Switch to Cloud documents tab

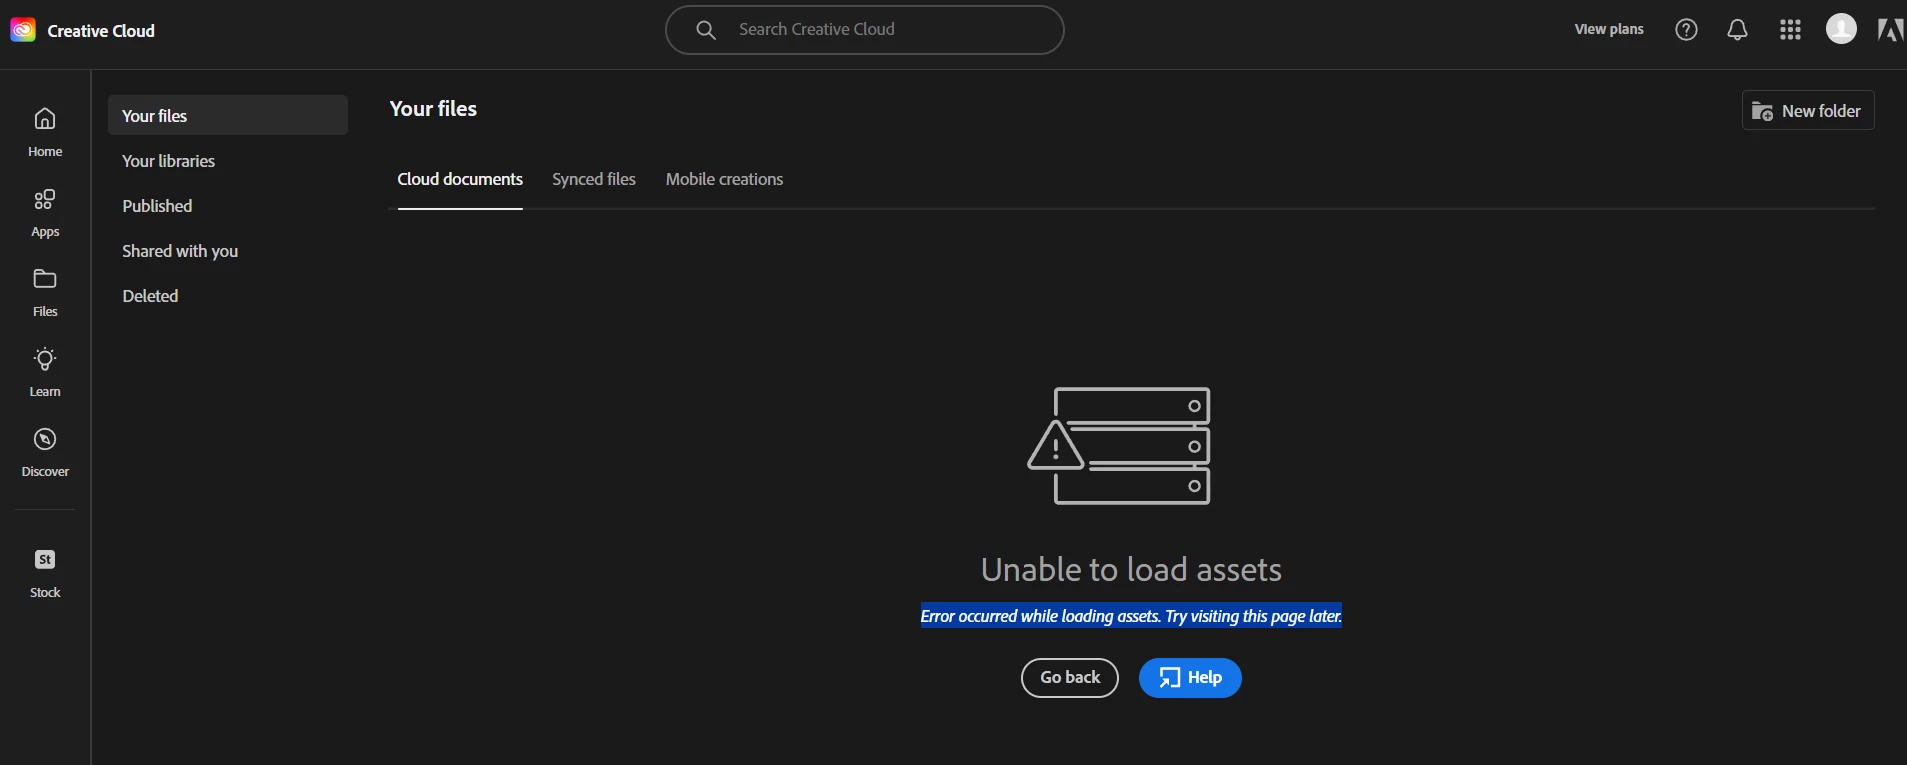click(x=460, y=179)
